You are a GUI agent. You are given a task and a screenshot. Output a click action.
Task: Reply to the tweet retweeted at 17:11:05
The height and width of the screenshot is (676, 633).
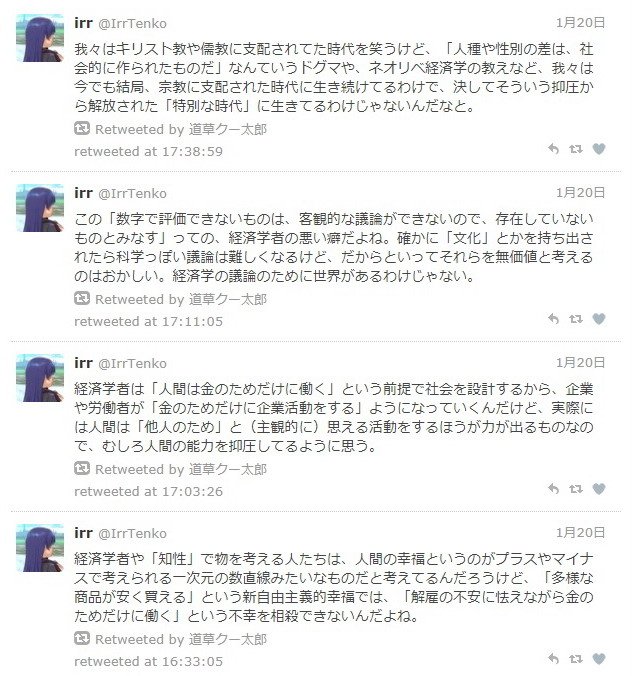point(553,319)
